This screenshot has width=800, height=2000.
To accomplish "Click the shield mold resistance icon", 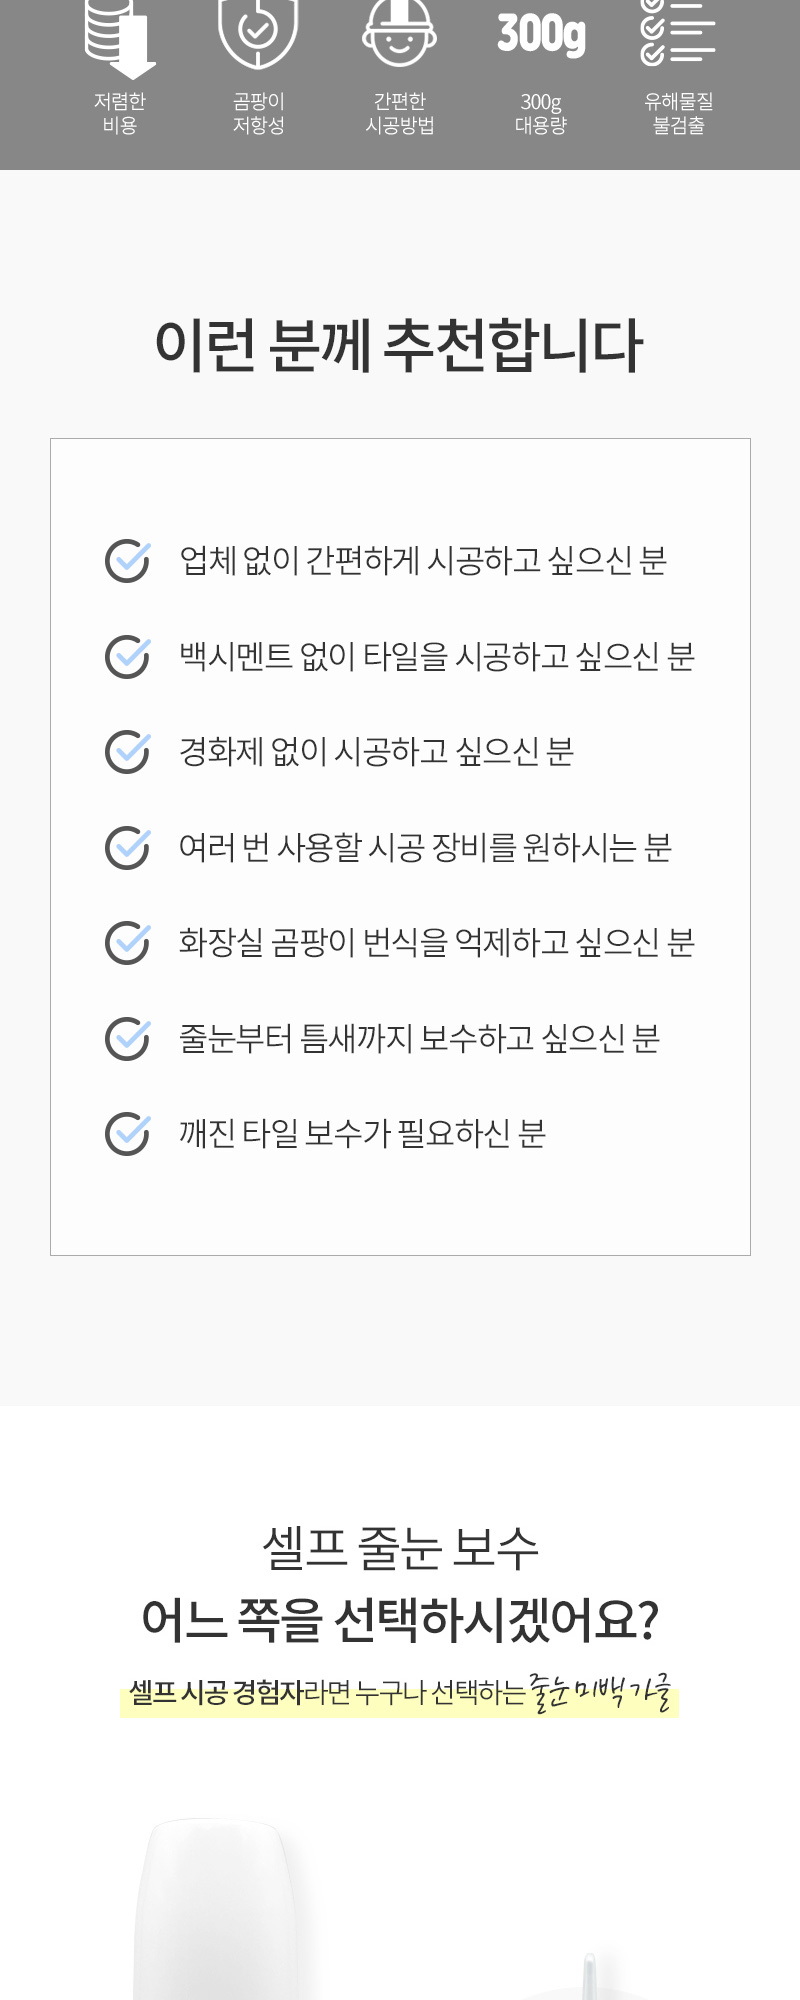I will (x=258, y=33).
